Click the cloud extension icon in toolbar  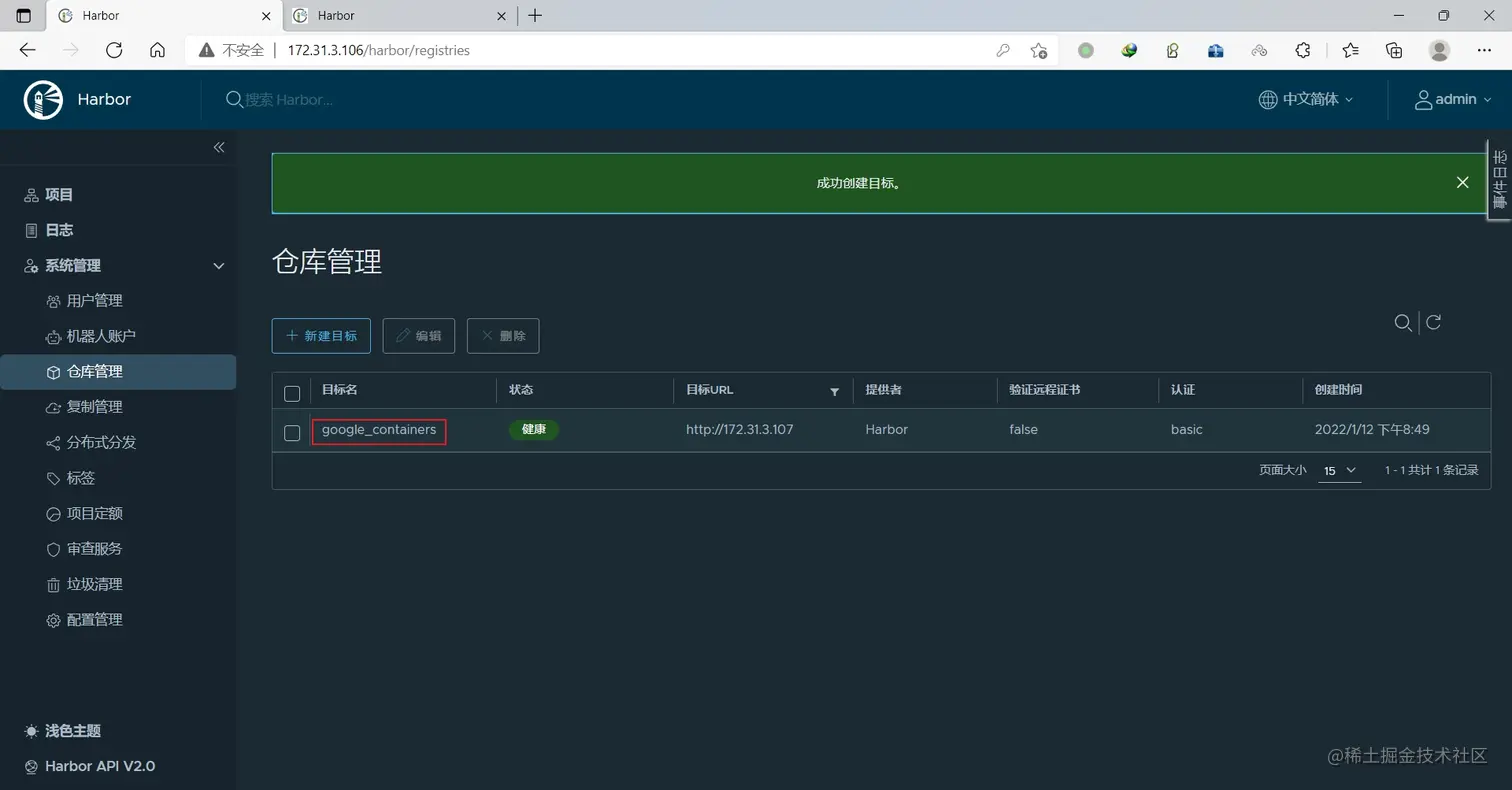click(x=1259, y=50)
